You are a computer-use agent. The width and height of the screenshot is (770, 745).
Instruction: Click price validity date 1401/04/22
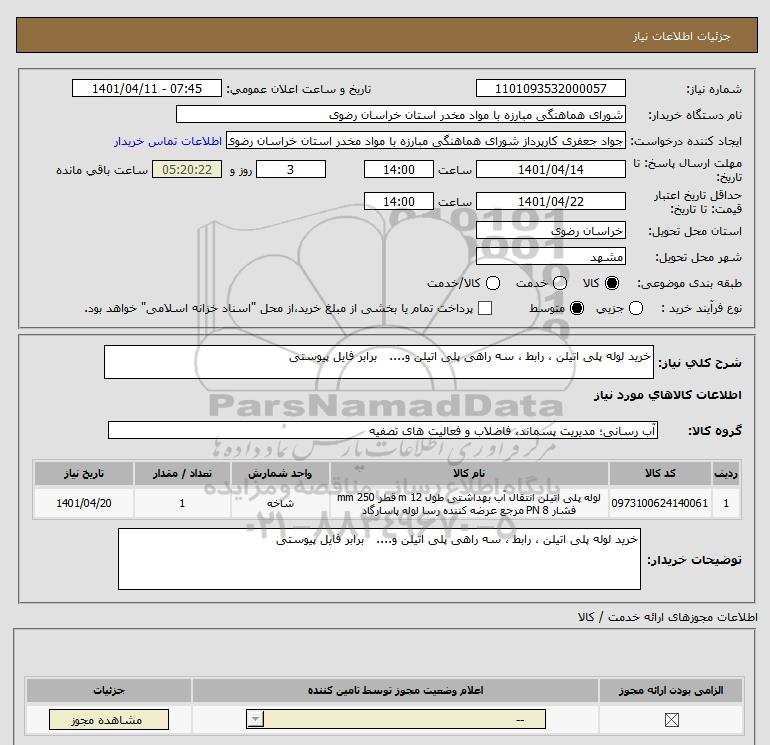pos(550,201)
